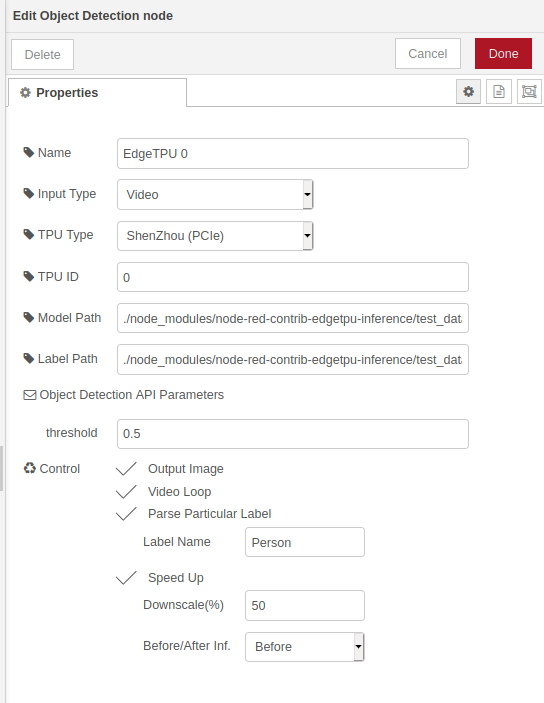The image size is (544, 703).
Task: Open node properties gear icon
Action: click(x=468, y=92)
